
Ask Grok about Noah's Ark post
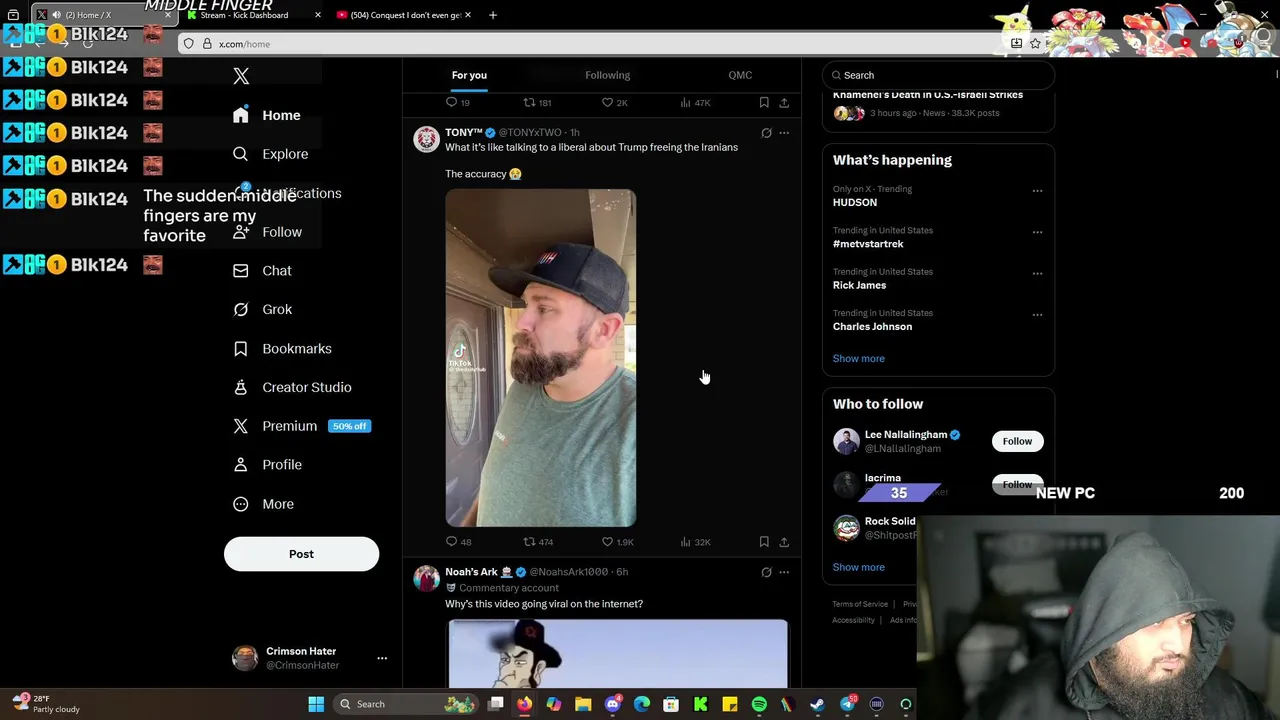pos(766,572)
